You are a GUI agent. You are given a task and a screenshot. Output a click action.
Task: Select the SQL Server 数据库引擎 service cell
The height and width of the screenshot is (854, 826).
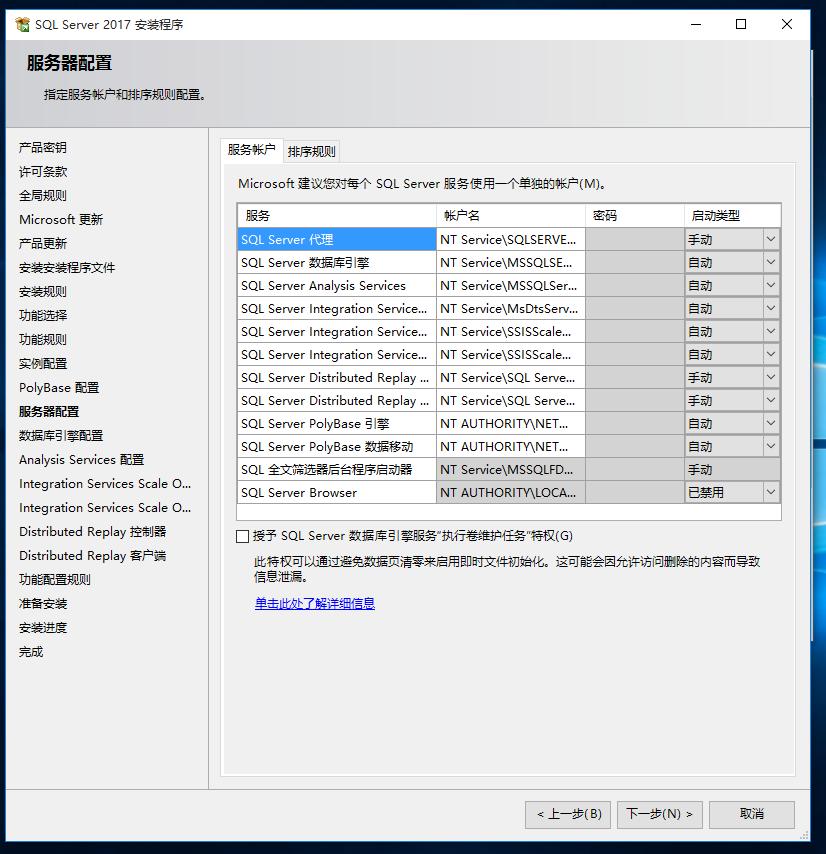[x=336, y=263]
